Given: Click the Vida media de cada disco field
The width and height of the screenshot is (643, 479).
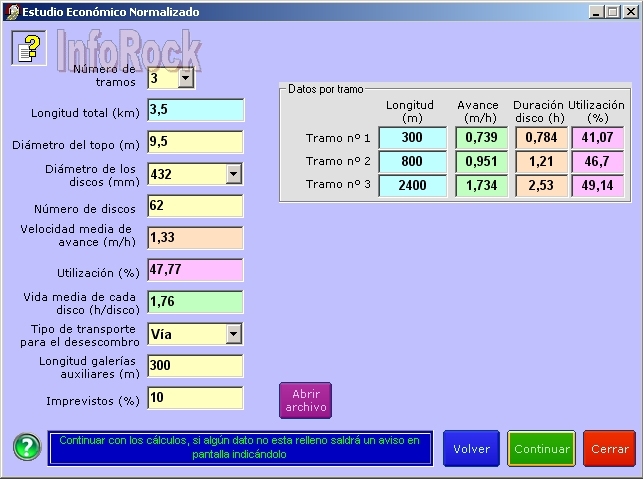Looking at the screenshot, I should pos(195,302).
